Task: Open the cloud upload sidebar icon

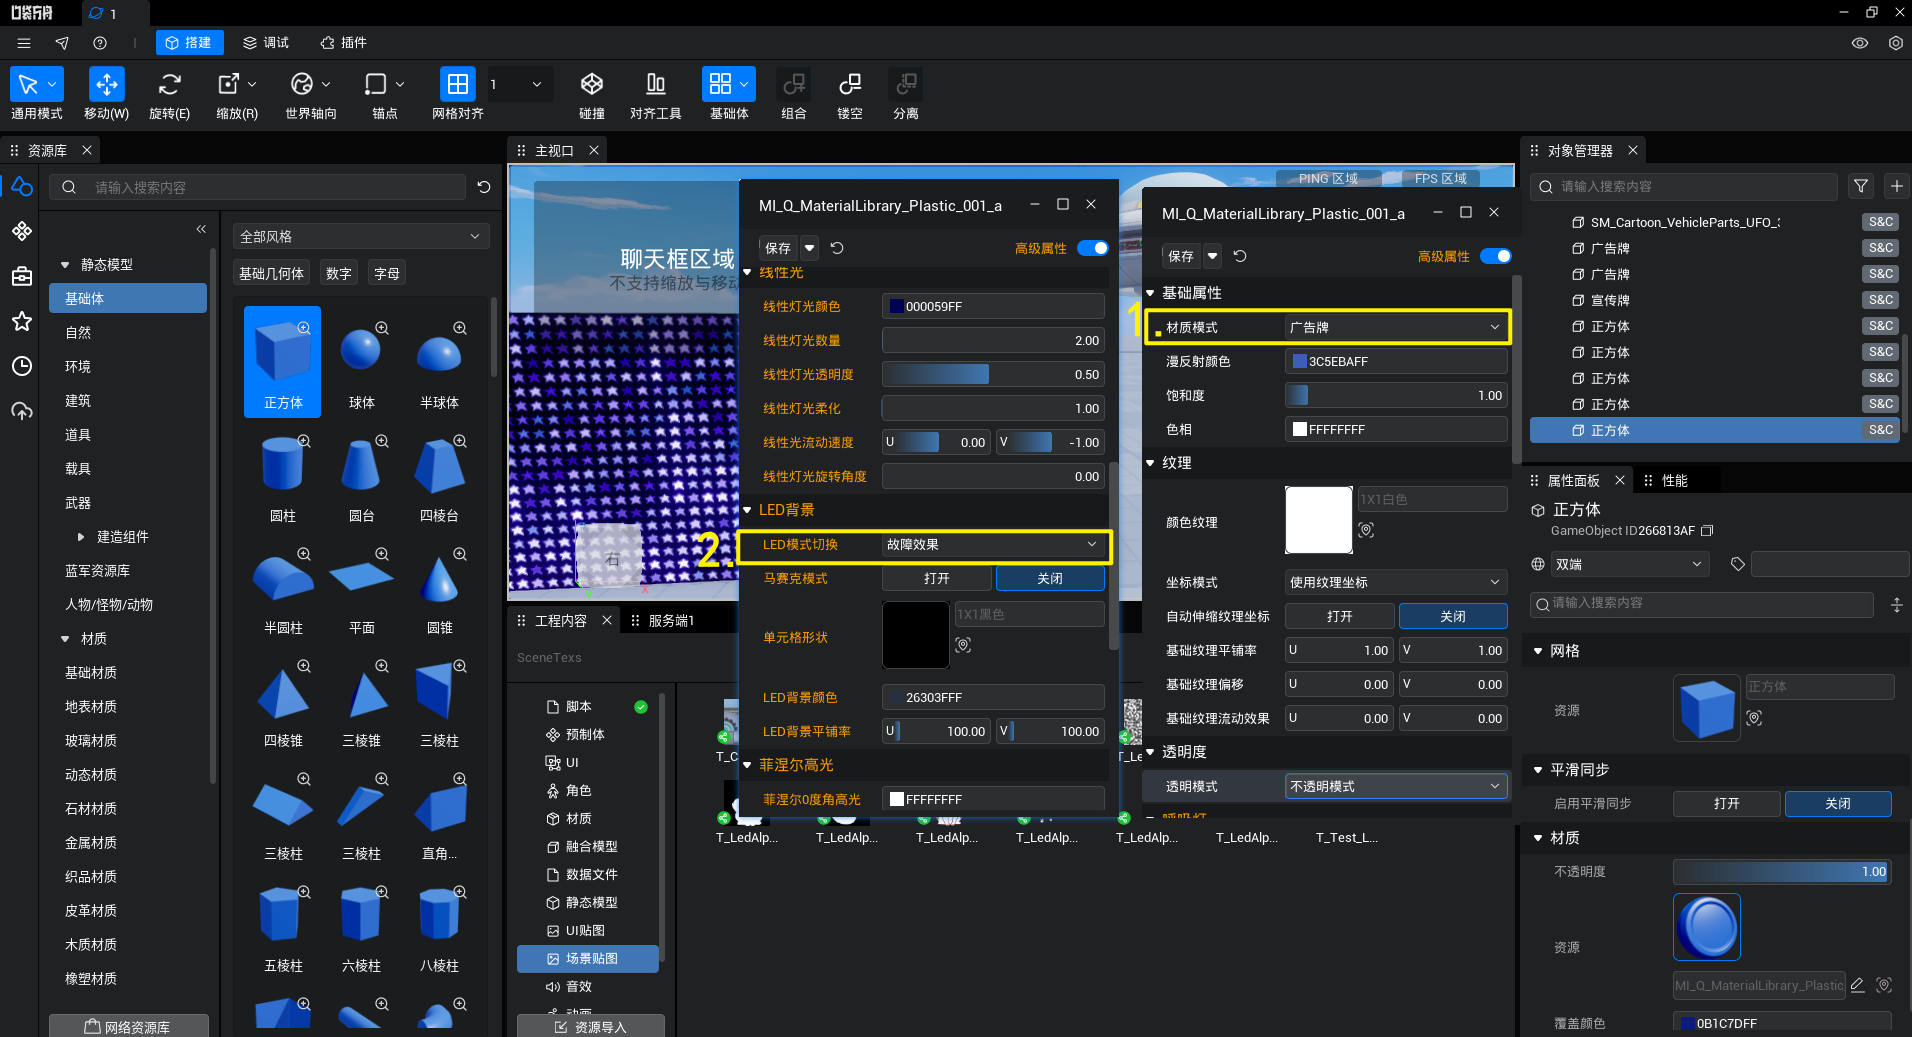Action: [22, 411]
